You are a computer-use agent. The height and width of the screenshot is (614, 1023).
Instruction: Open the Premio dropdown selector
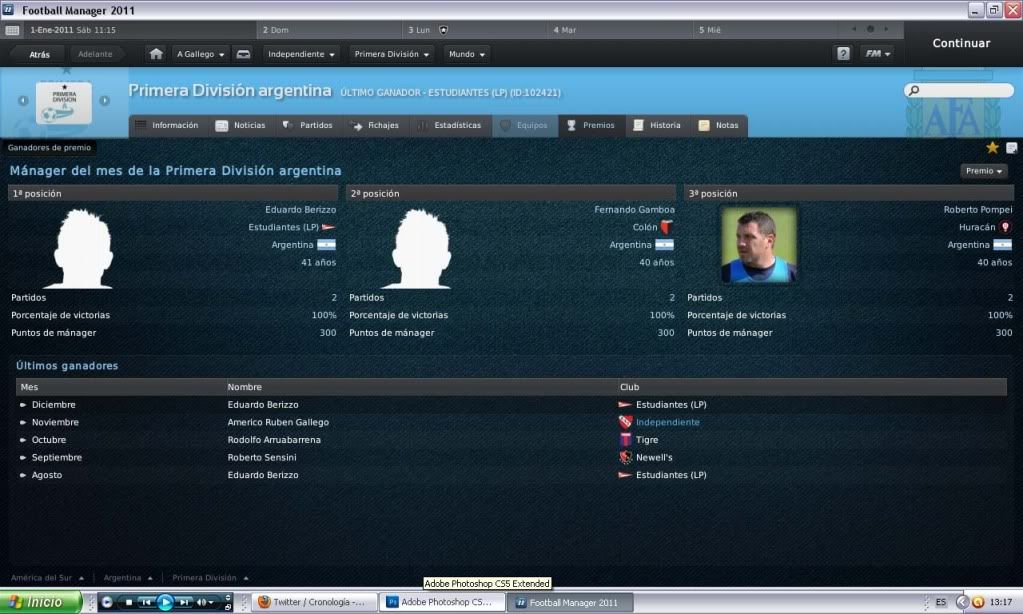pos(984,171)
